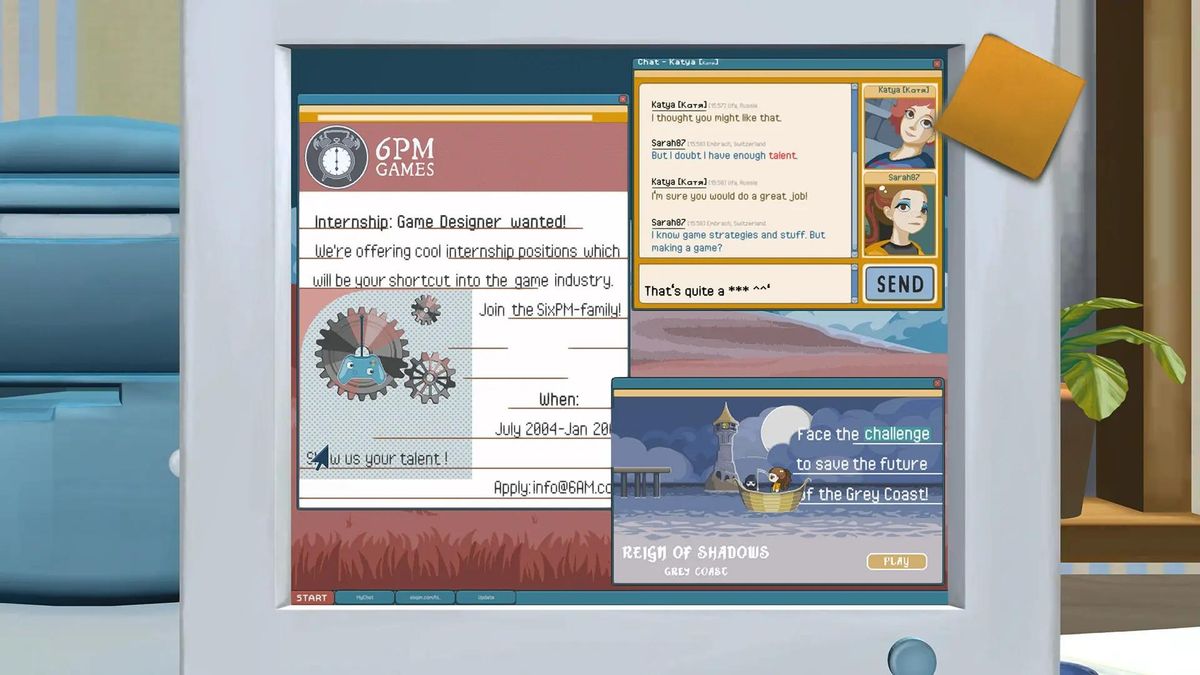Switch to the MyChat taskbar tab
Screen dimensions: 1200x675
pyautogui.click(x=366, y=598)
